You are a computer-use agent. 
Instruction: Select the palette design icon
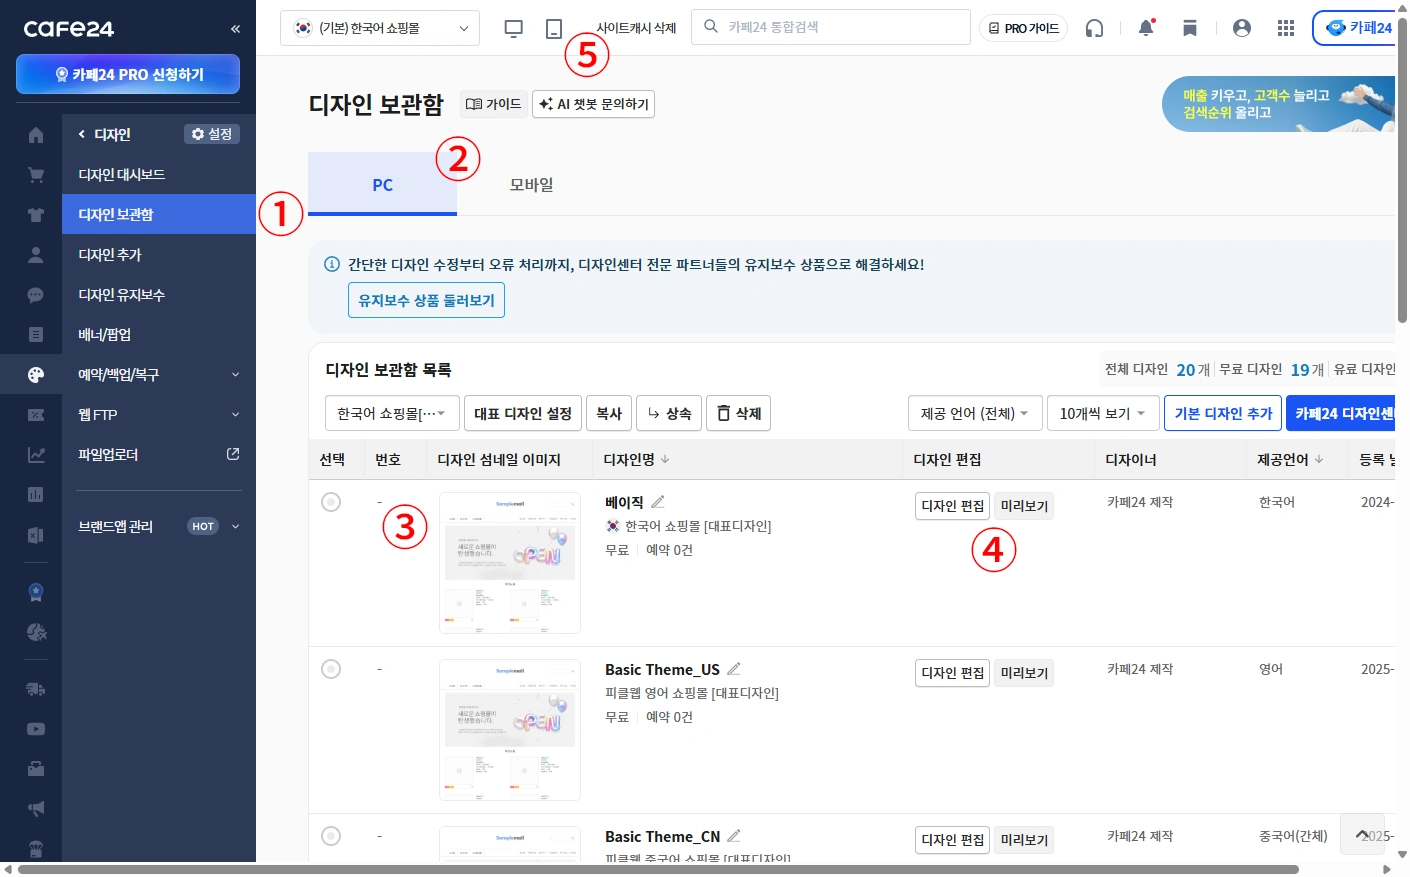36,375
